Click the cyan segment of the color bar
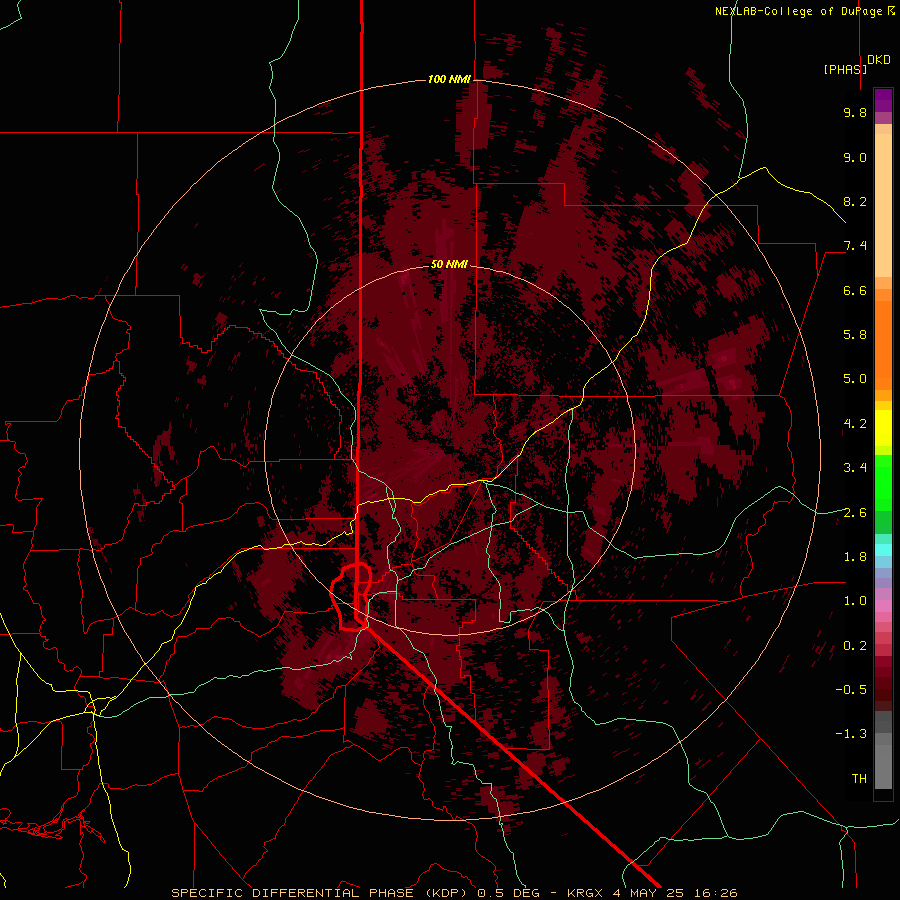This screenshot has width=900, height=900. click(x=883, y=550)
